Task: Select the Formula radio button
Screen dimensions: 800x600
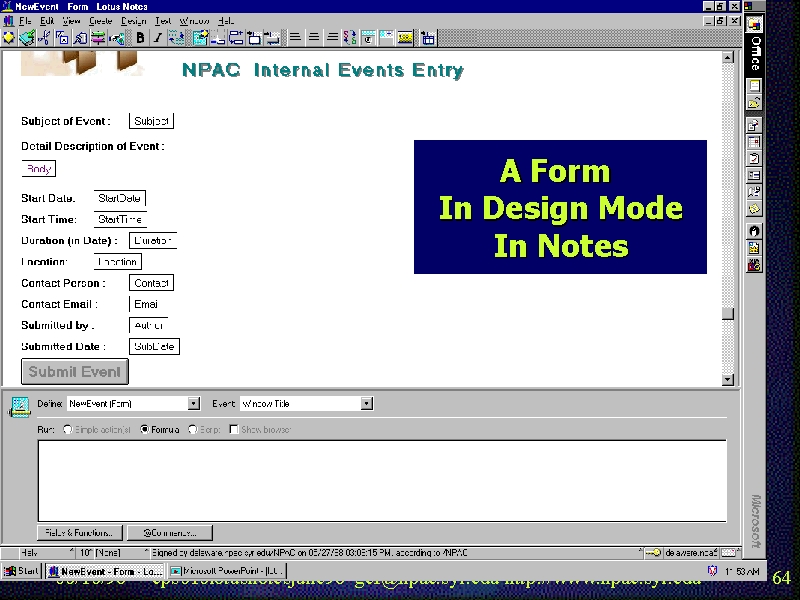Action: click(144, 430)
